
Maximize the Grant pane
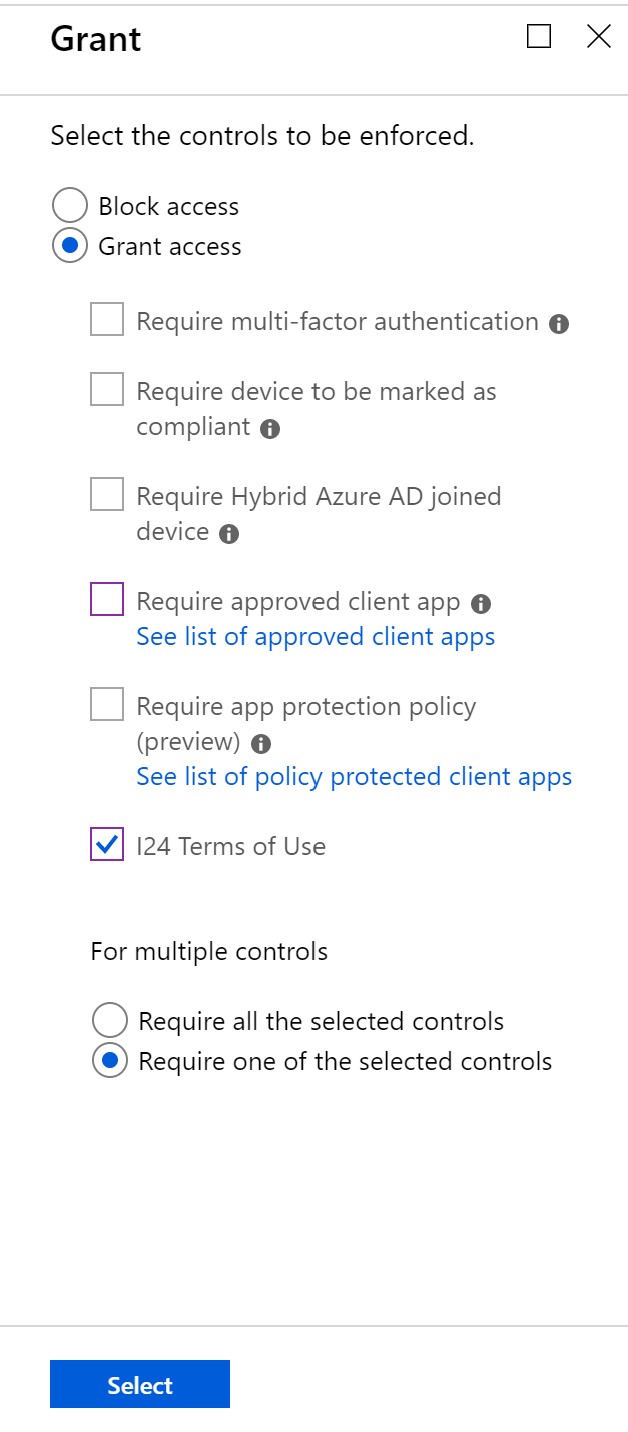(539, 37)
